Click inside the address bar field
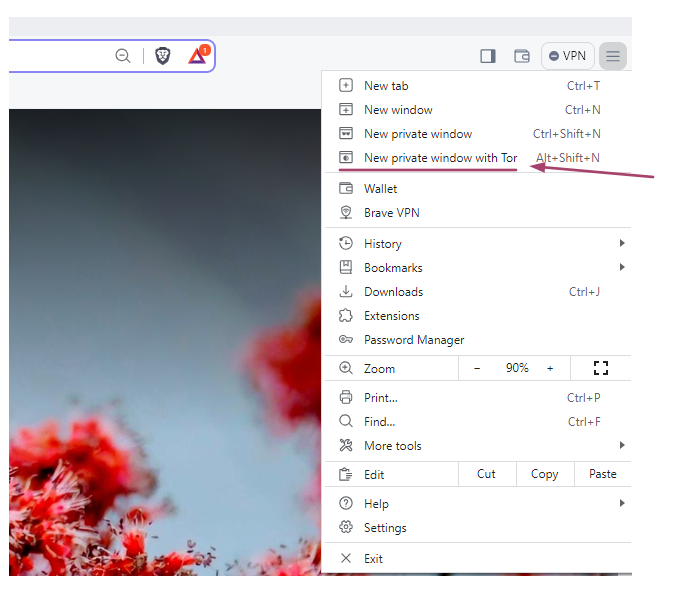 (x=60, y=56)
